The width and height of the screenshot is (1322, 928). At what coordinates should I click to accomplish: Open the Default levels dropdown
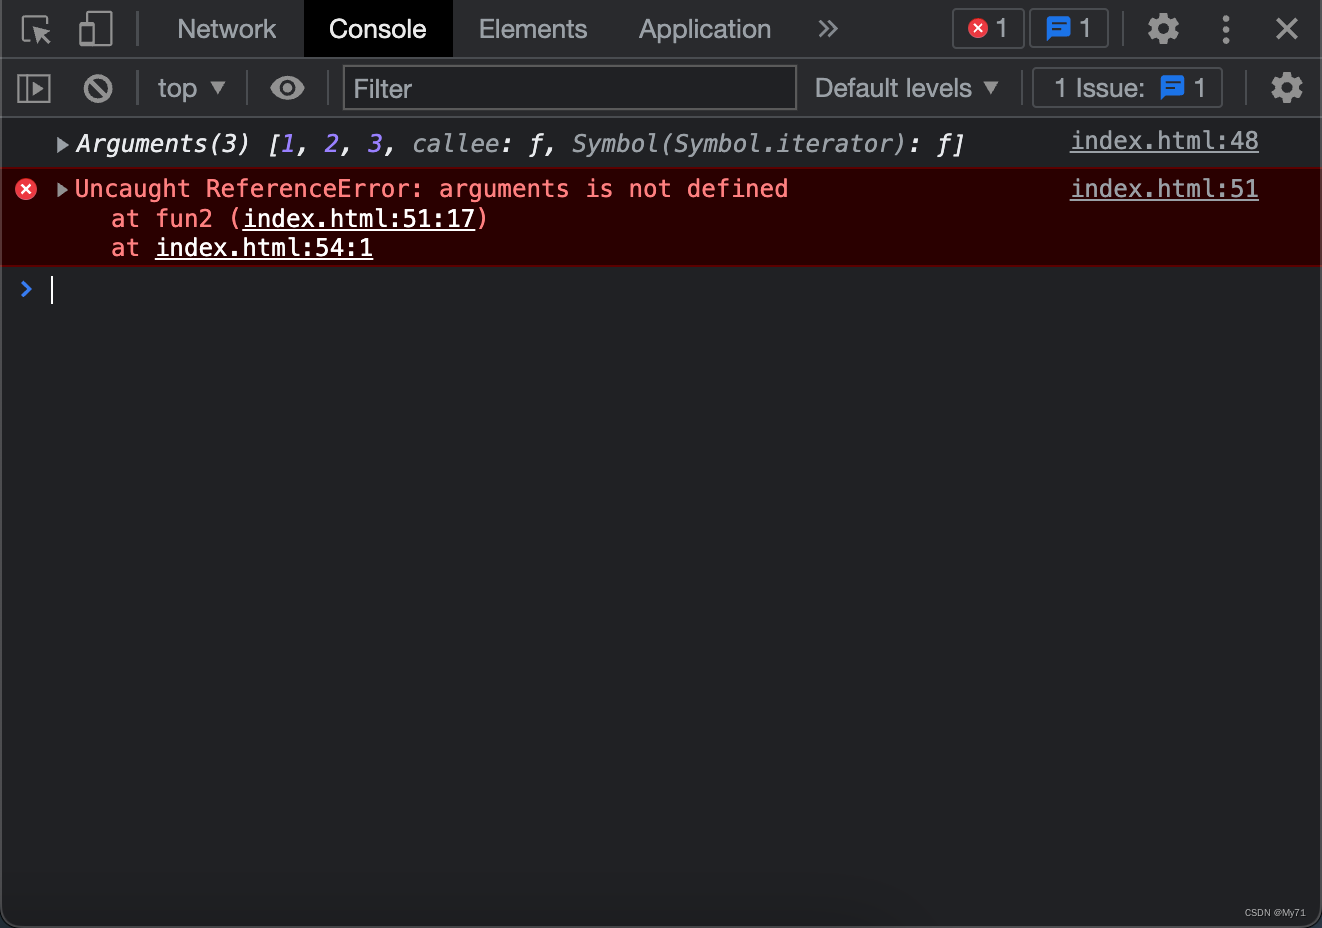(906, 89)
